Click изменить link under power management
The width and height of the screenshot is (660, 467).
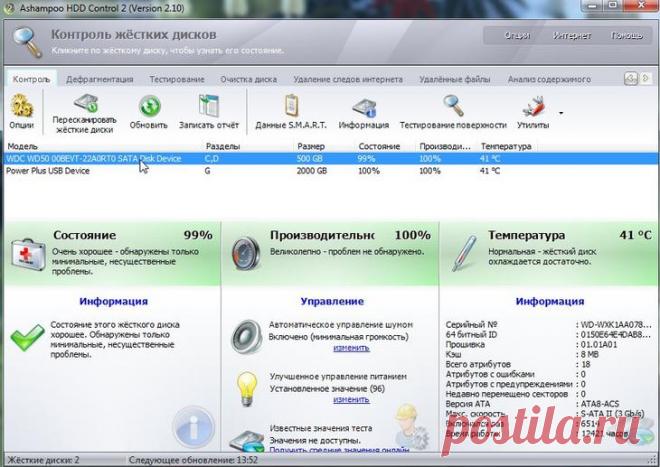click(351, 399)
